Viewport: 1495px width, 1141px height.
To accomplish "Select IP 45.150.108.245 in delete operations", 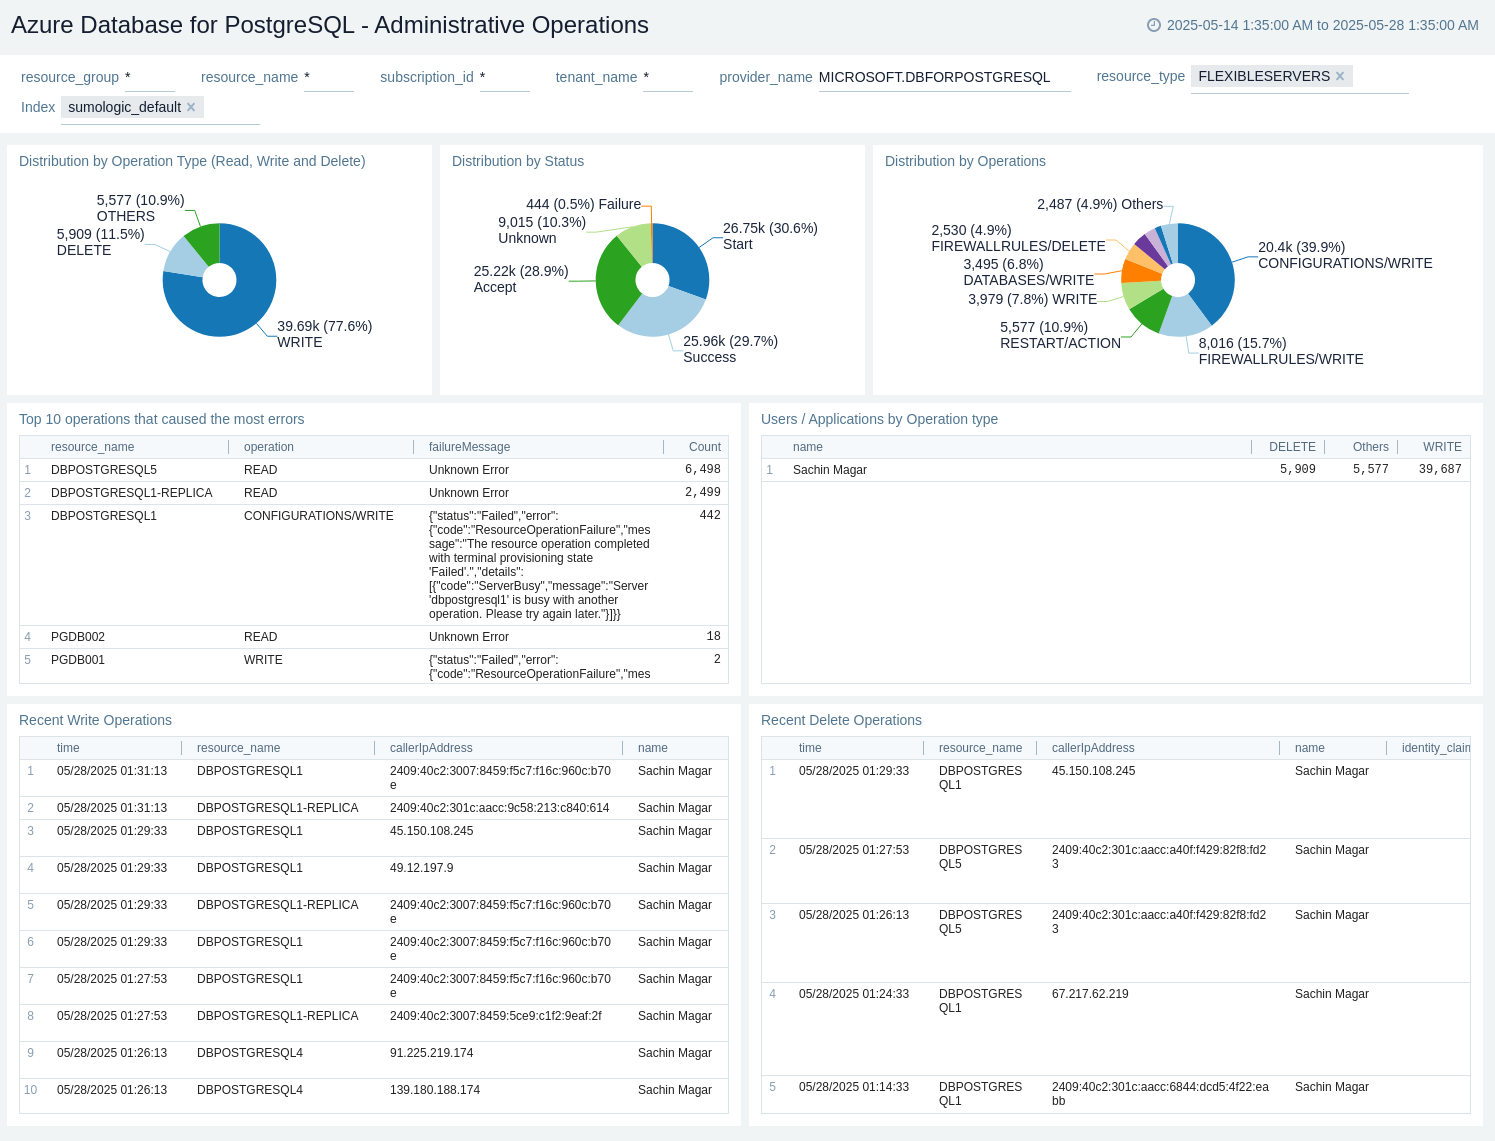I will tap(1094, 771).
